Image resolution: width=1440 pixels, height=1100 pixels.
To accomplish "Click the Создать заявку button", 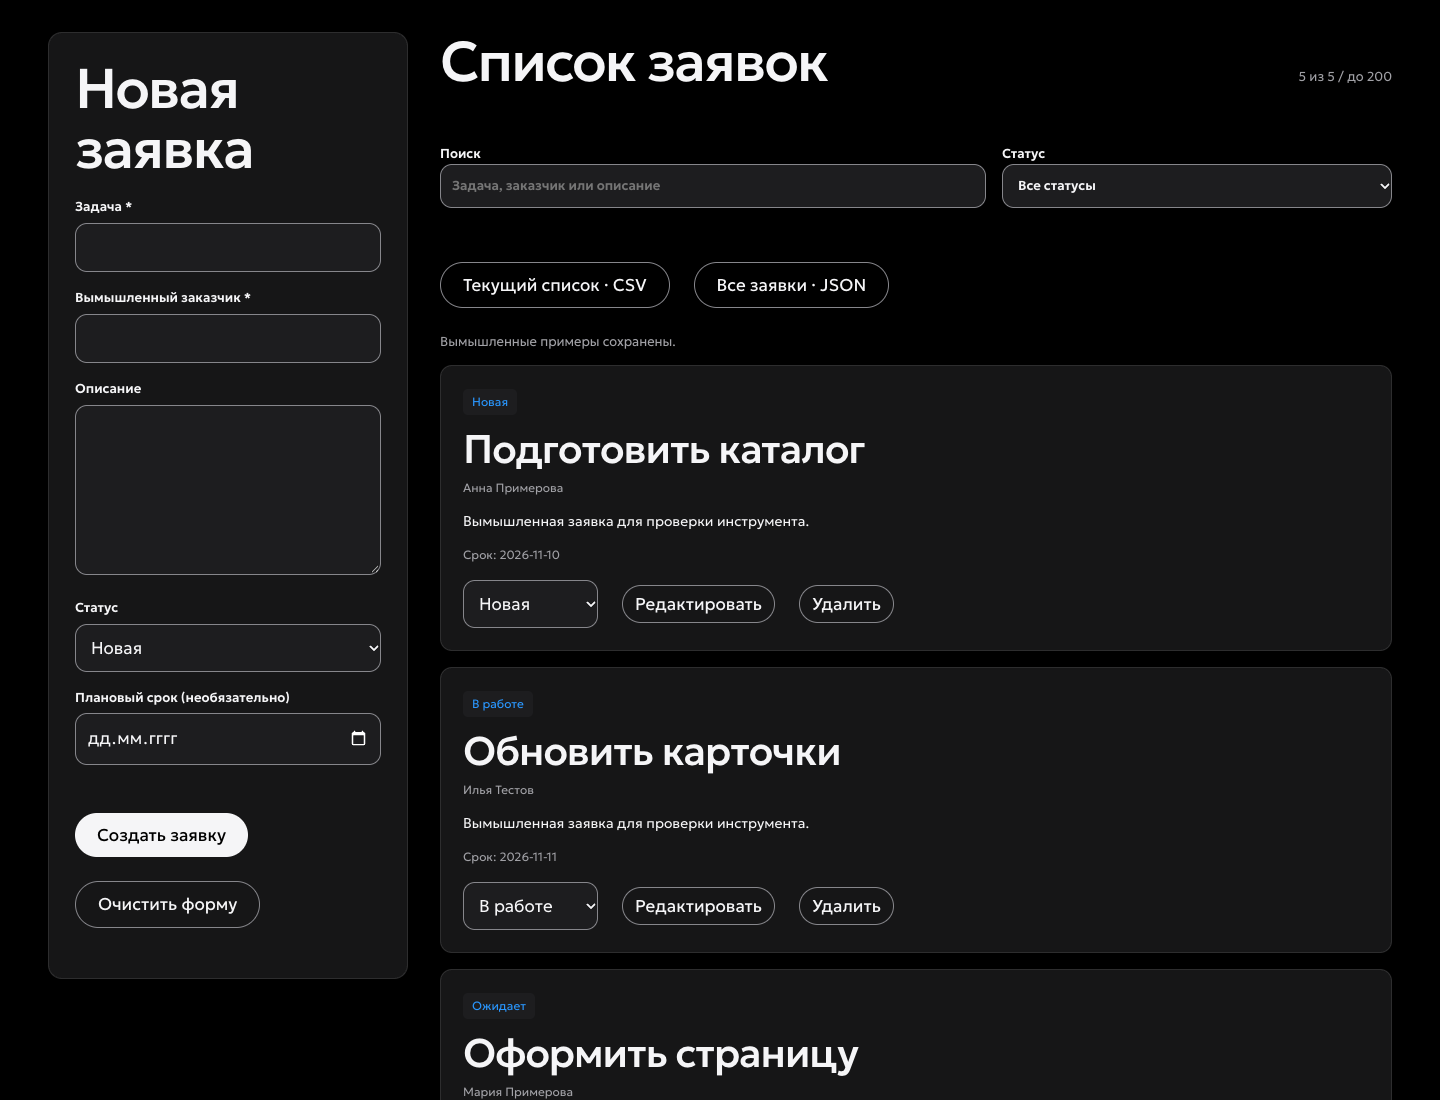I will click(x=161, y=835).
